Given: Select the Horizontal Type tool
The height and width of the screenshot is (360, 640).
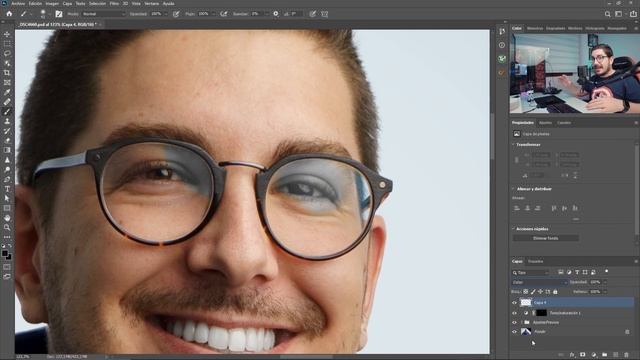Looking at the screenshot, I should pyautogui.click(x=7, y=189).
